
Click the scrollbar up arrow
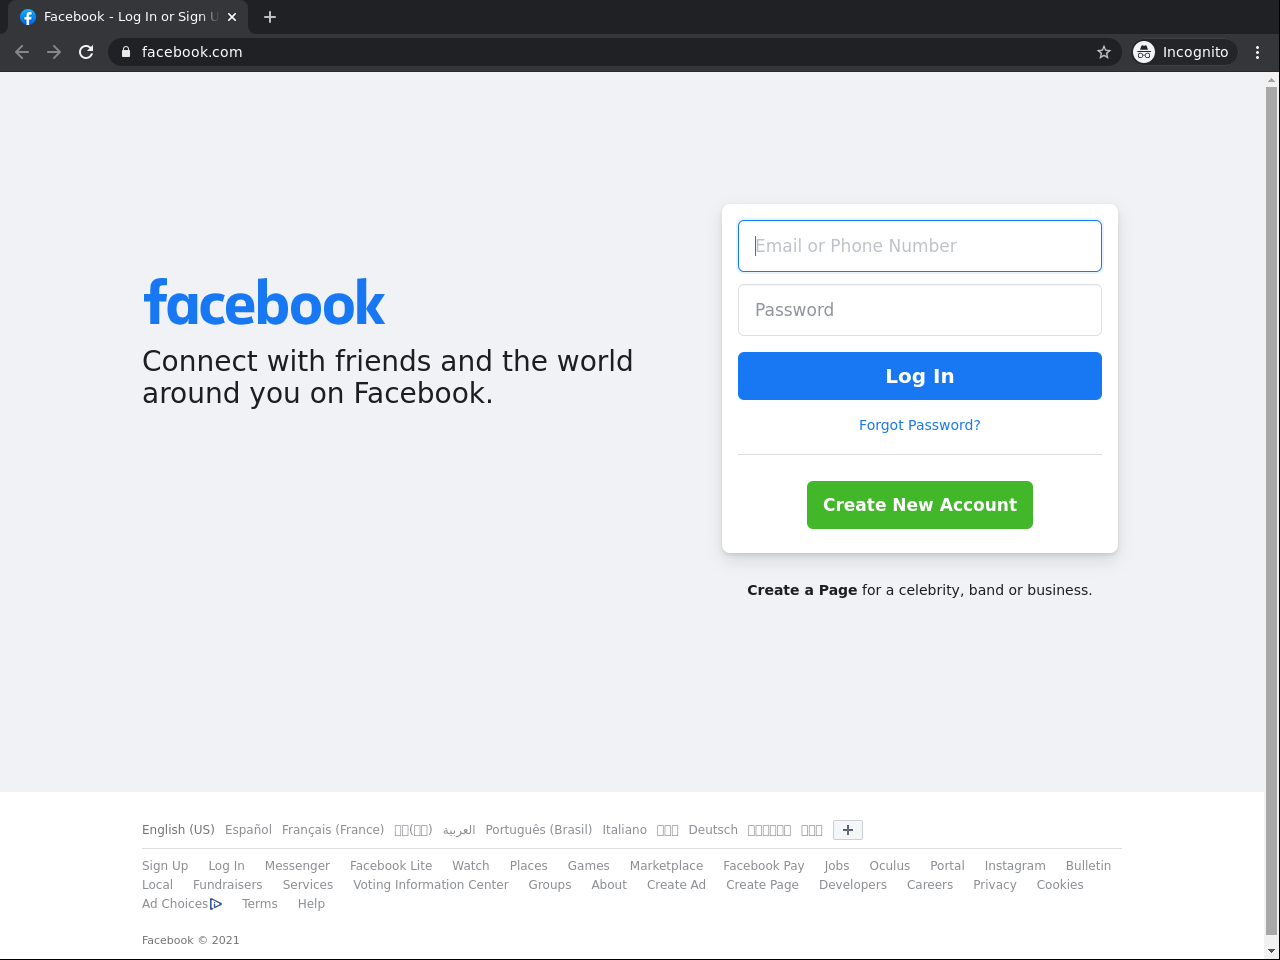[x=1272, y=79]
